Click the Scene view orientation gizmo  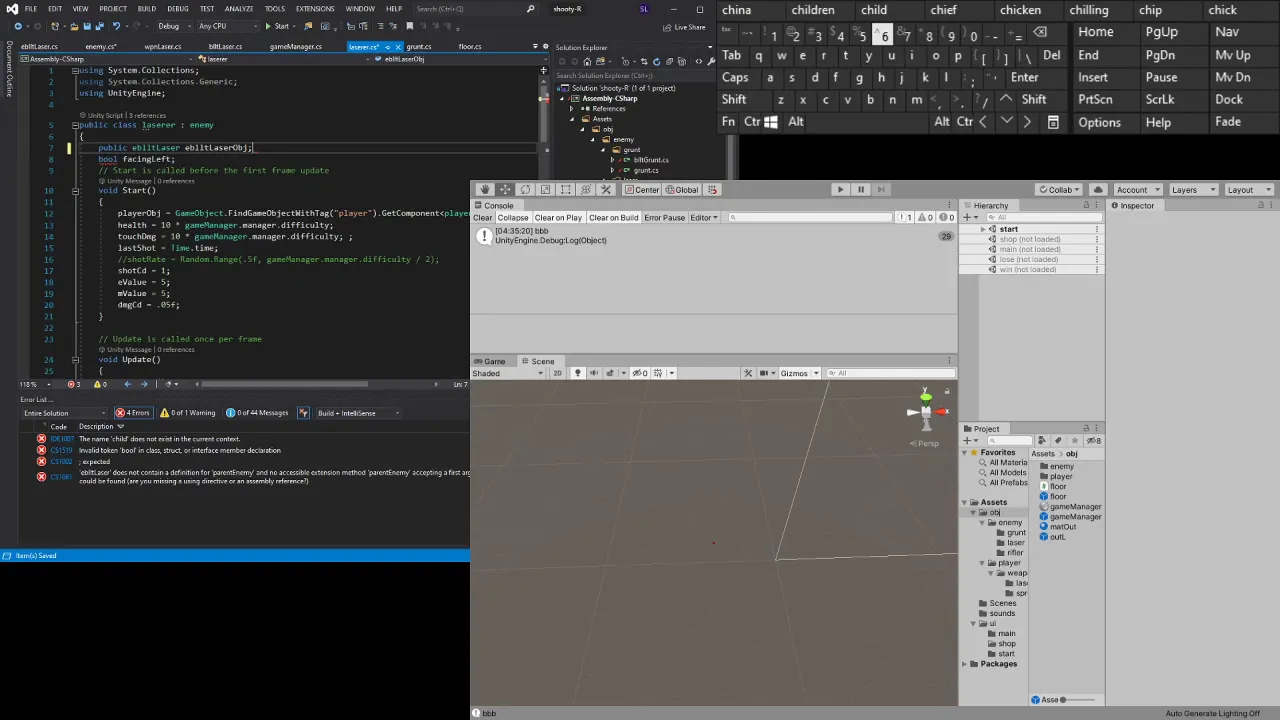[x=926, y=410]
